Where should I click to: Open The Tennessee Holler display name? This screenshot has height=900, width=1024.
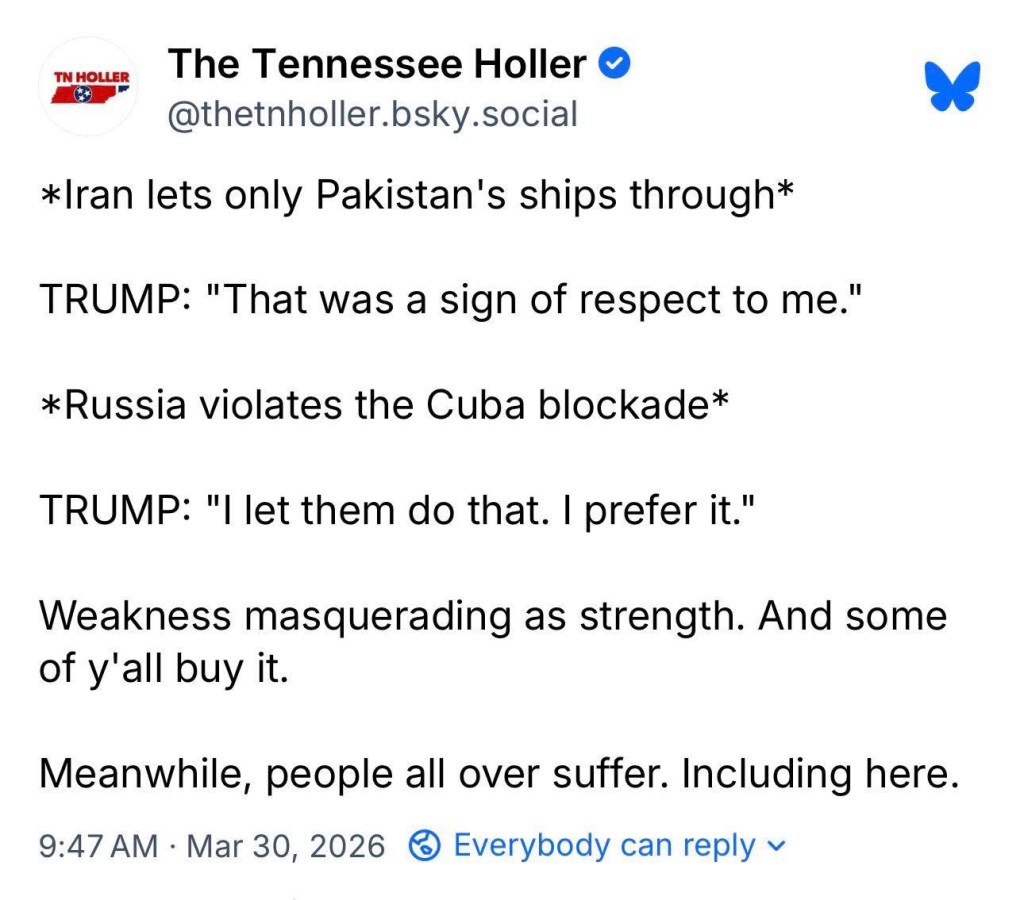(378, 65)
